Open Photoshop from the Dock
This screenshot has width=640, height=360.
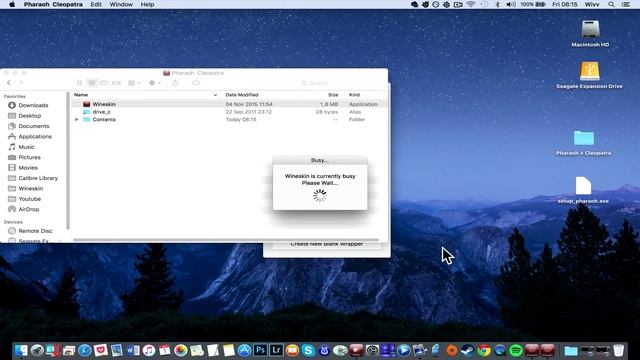[x=260, y=350]
